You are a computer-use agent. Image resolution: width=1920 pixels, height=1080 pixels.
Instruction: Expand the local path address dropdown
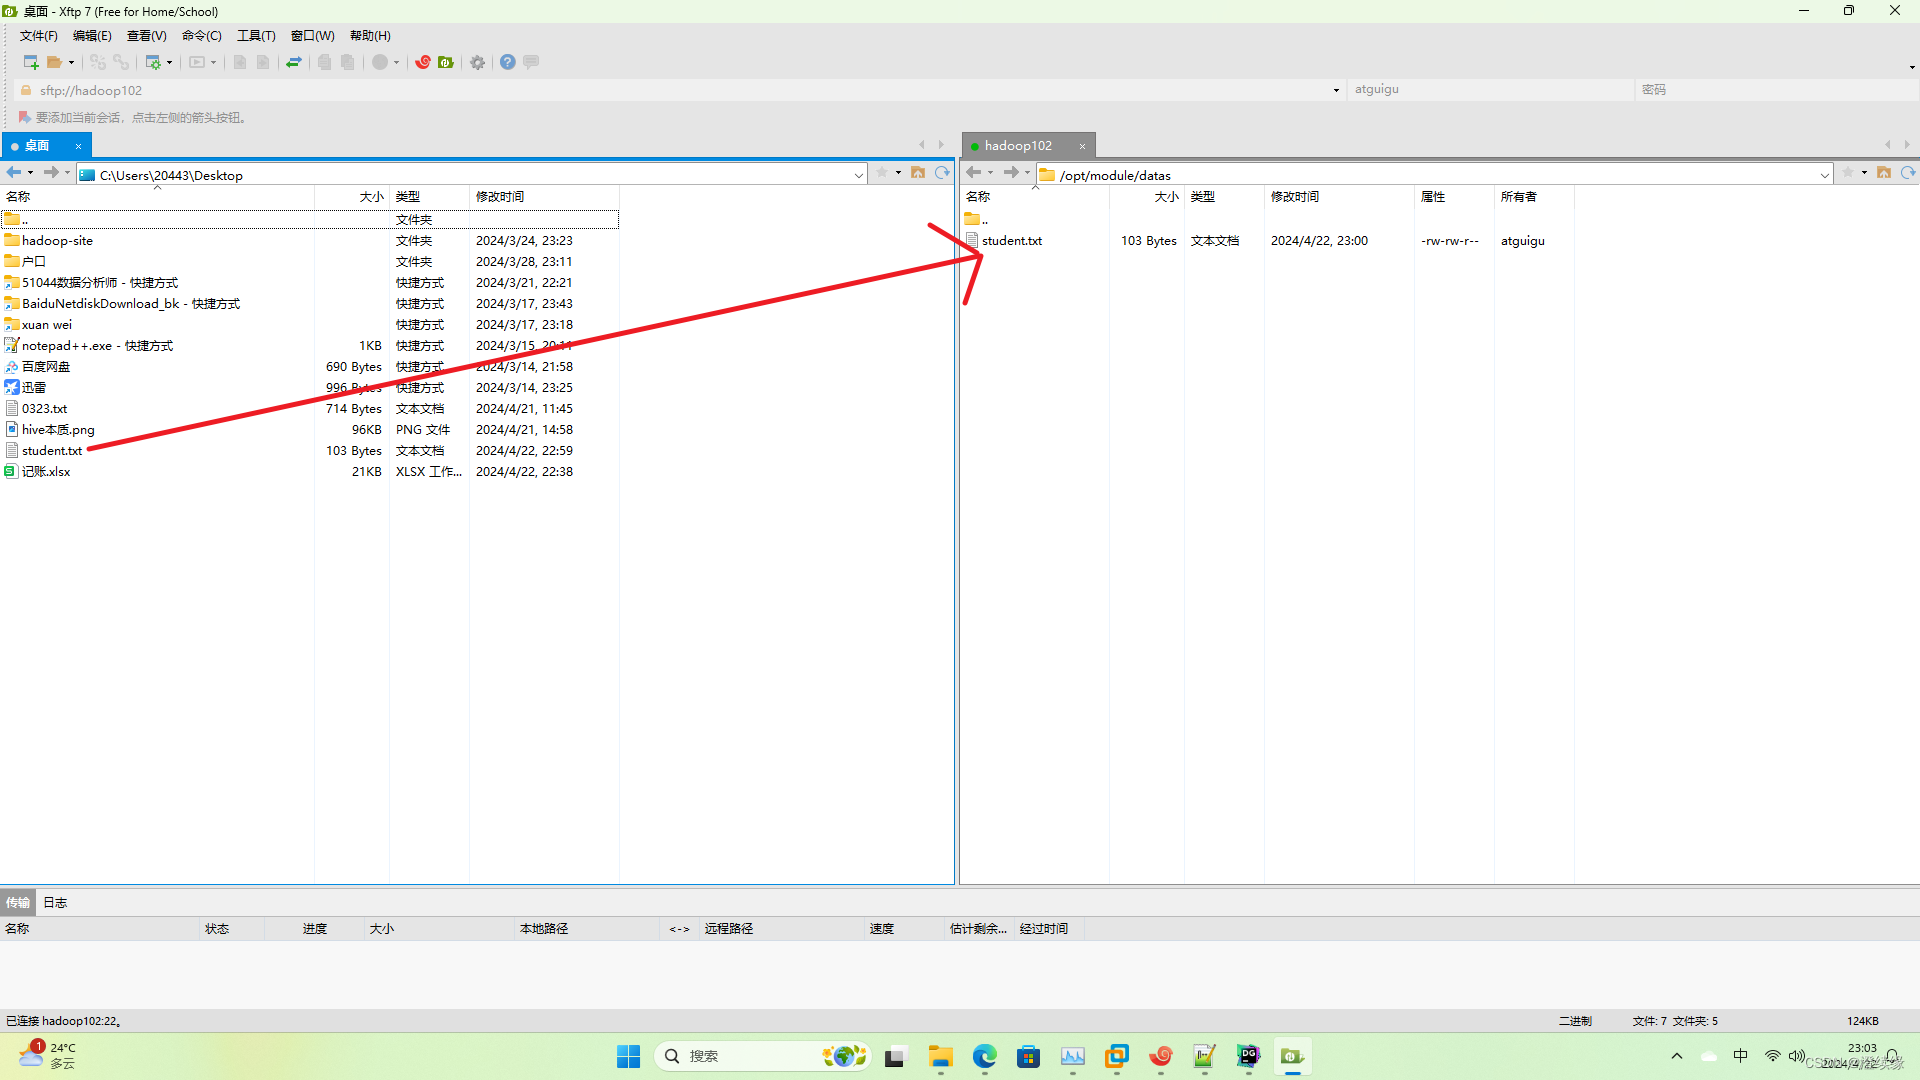tap(858, 175)
